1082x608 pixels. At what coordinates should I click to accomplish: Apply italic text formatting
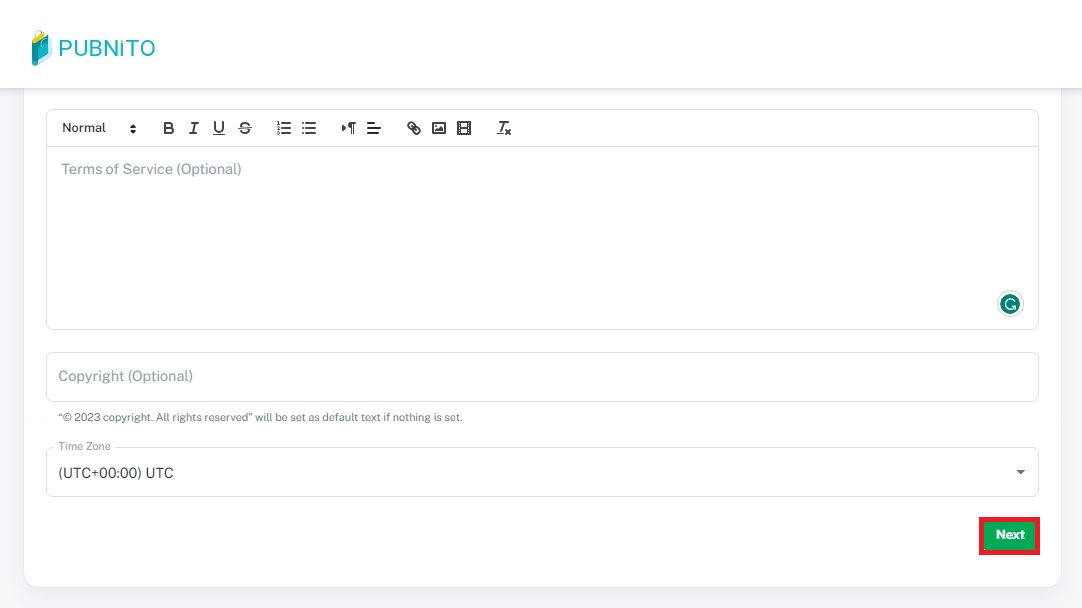[193, 128]
